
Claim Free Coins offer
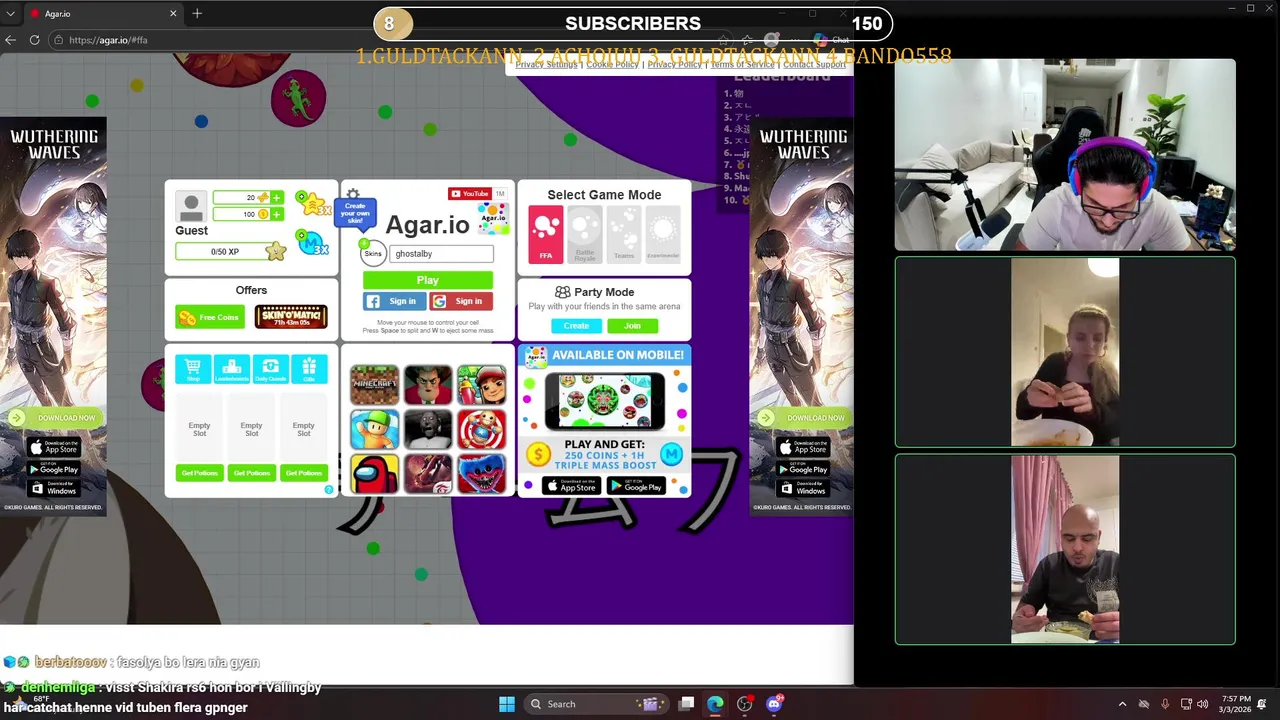210,317
